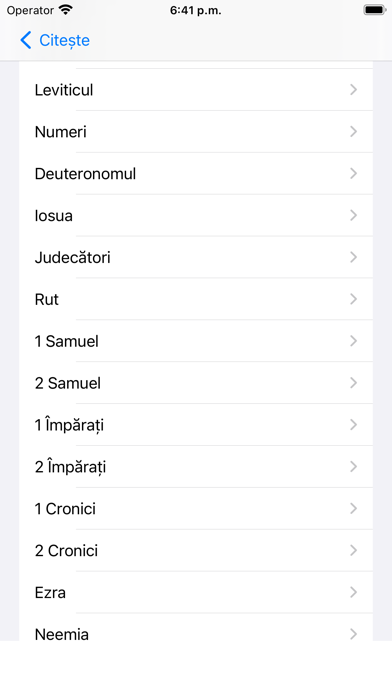The width and height of the screenshot is (392, 696).
Task: Tap the arrow icon on 2 Samuel row
Action: (353, 383)
